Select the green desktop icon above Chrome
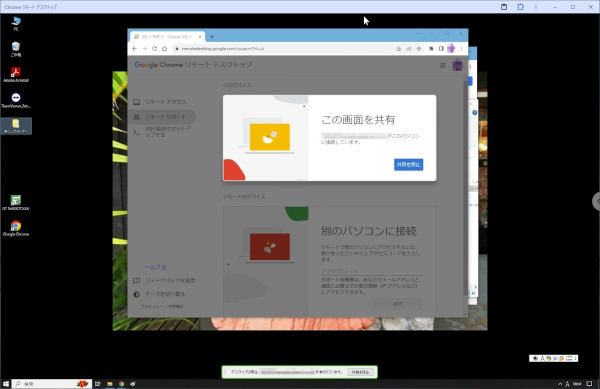This screenshot has width=600, height=389. pyautogui.click(x=16, y=203)
